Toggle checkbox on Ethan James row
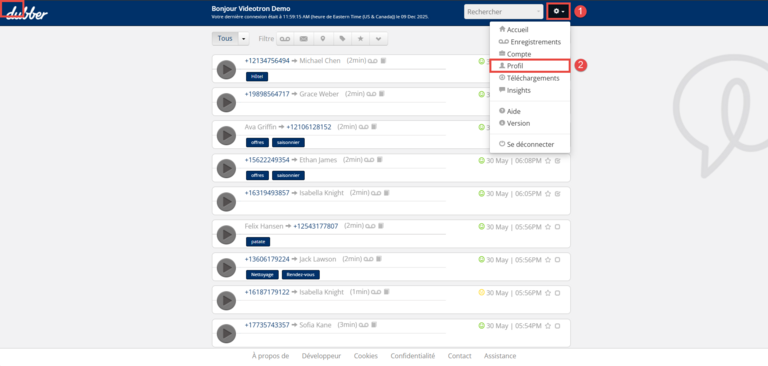 pyautogui.click(x=557, y=160)
